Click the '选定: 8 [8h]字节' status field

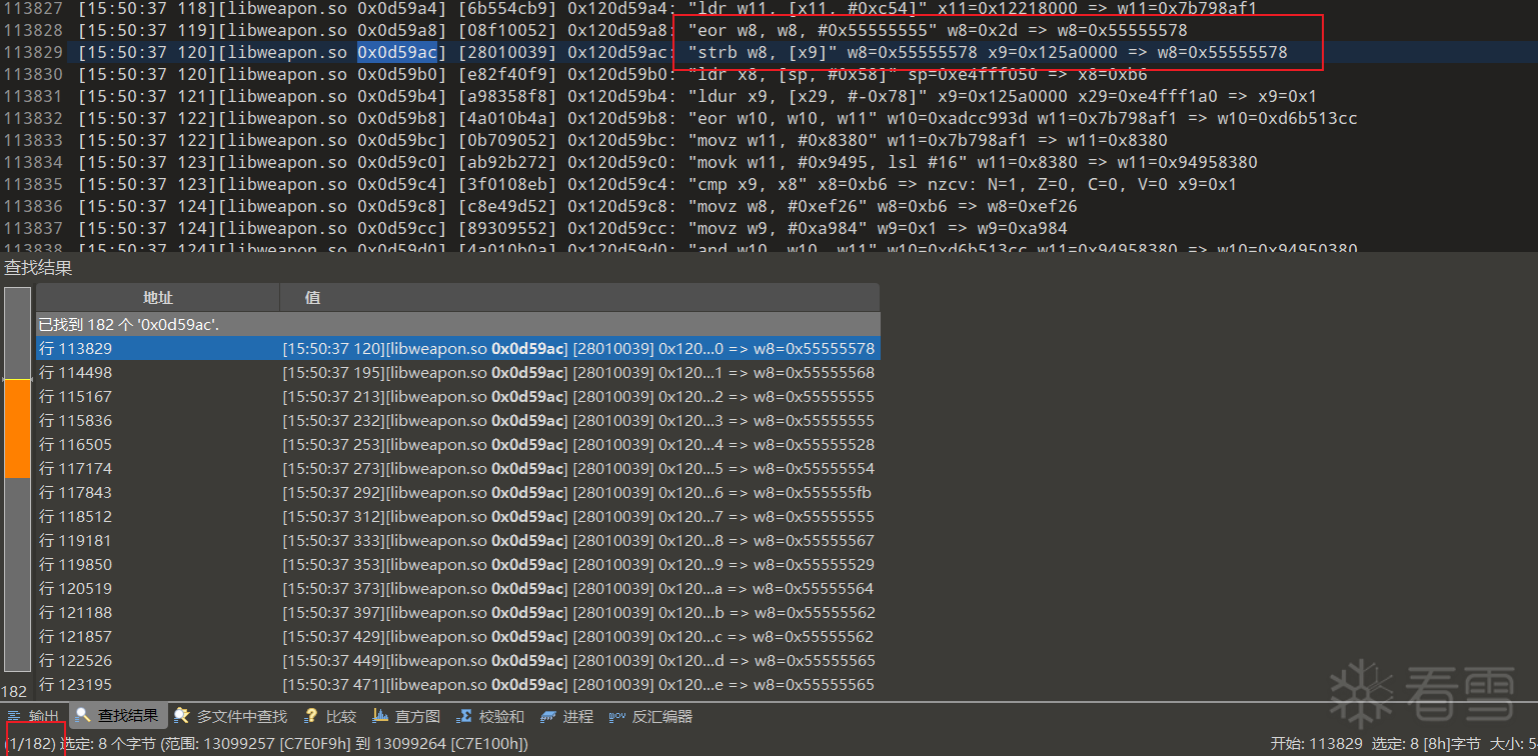(x=1426, y=743)
